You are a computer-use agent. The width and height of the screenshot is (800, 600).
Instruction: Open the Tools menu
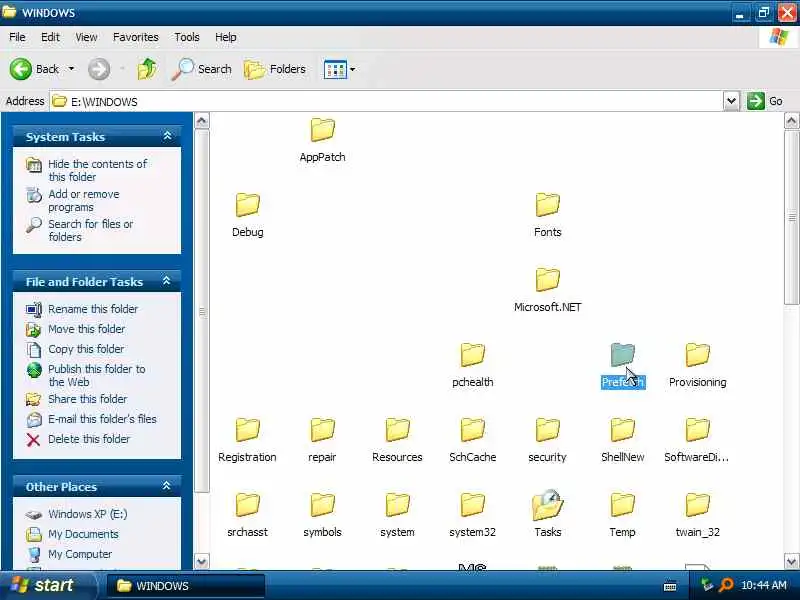click(187, 37)
